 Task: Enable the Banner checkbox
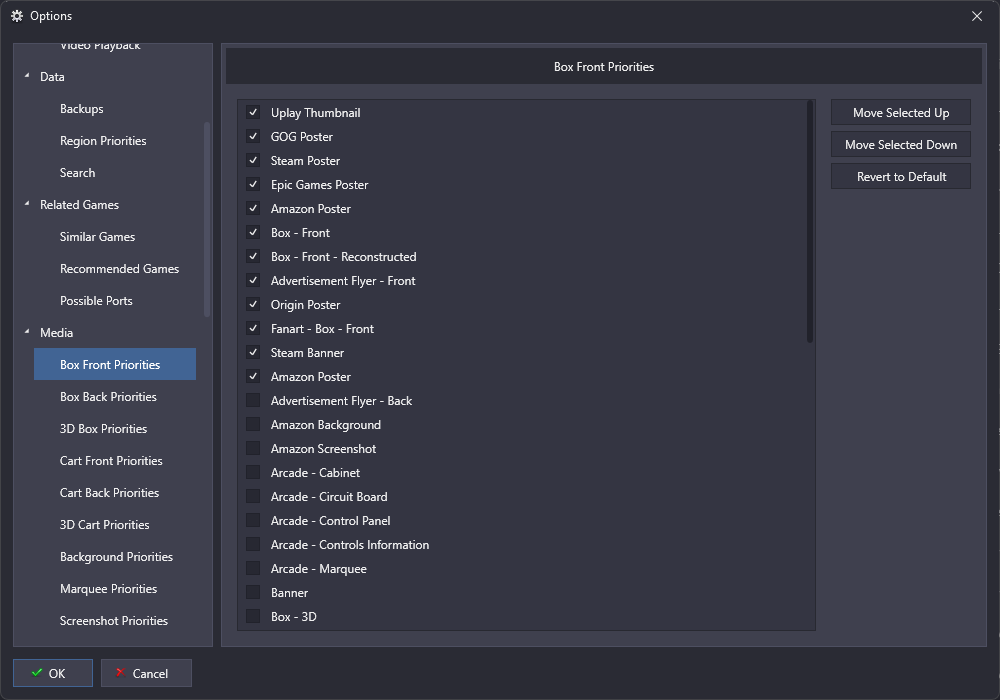253,592
